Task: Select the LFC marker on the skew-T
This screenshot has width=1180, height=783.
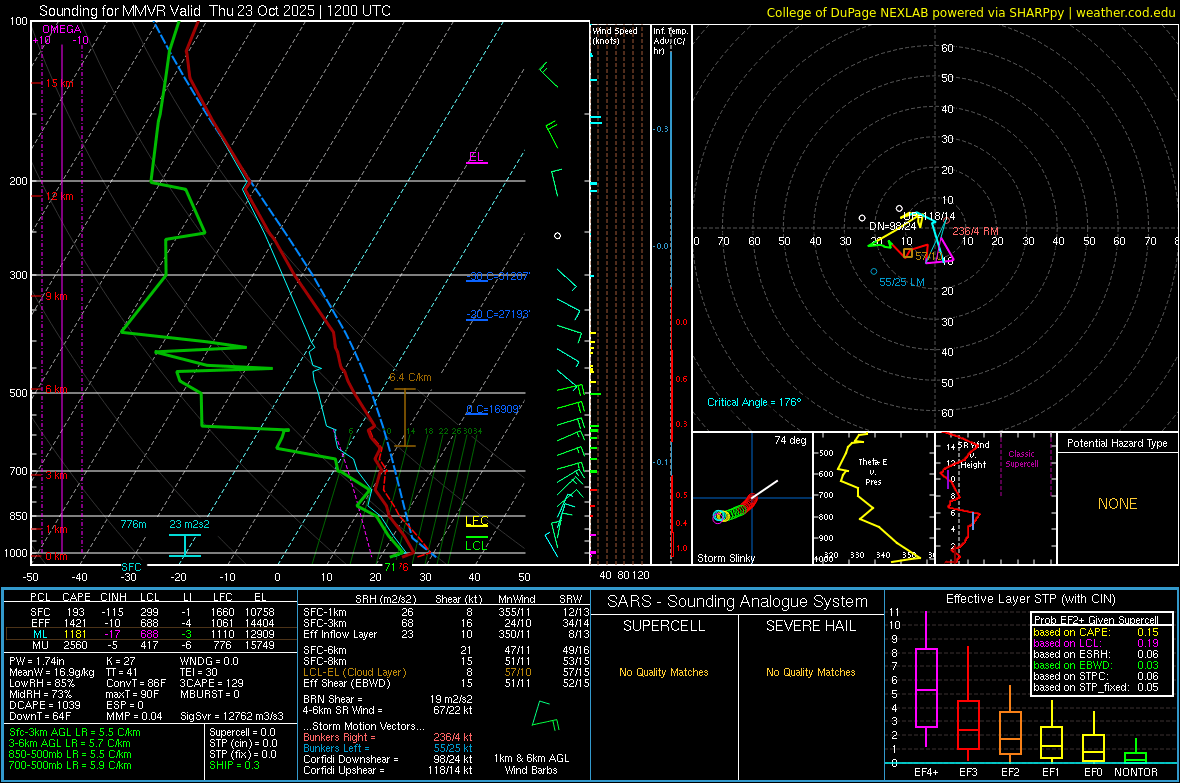Action: click(476, 521)
